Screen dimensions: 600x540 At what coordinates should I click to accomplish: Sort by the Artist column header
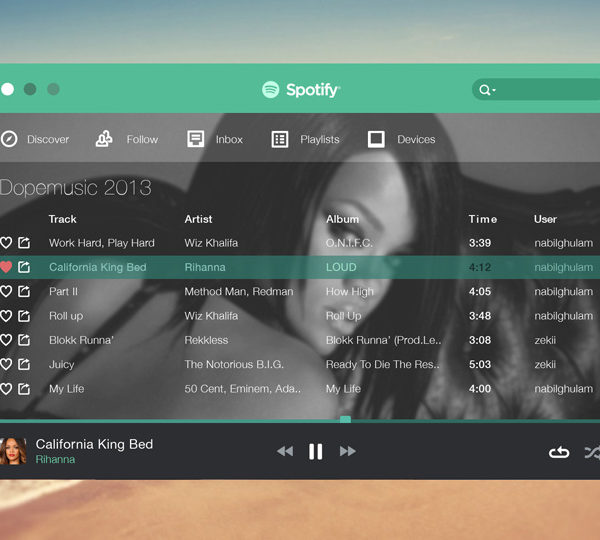coord(198,219)
